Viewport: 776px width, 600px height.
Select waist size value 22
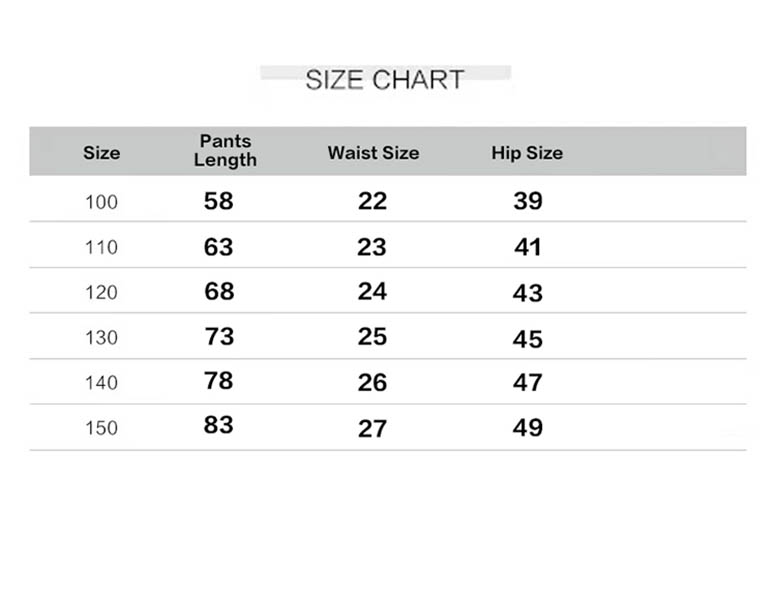(x=372, y=201)
